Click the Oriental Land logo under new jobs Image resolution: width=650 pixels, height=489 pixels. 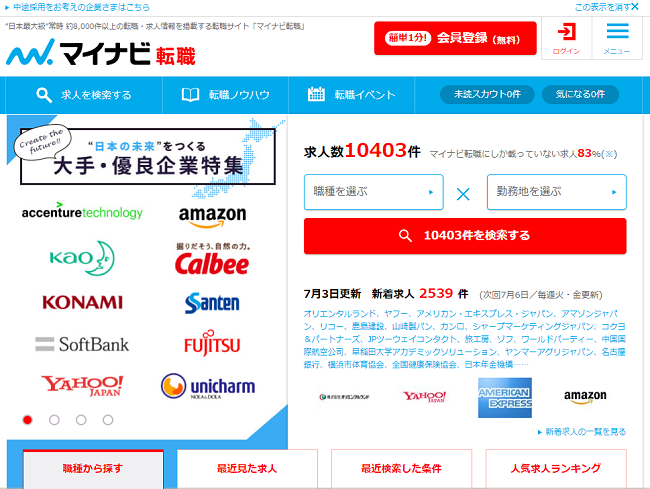344,397
